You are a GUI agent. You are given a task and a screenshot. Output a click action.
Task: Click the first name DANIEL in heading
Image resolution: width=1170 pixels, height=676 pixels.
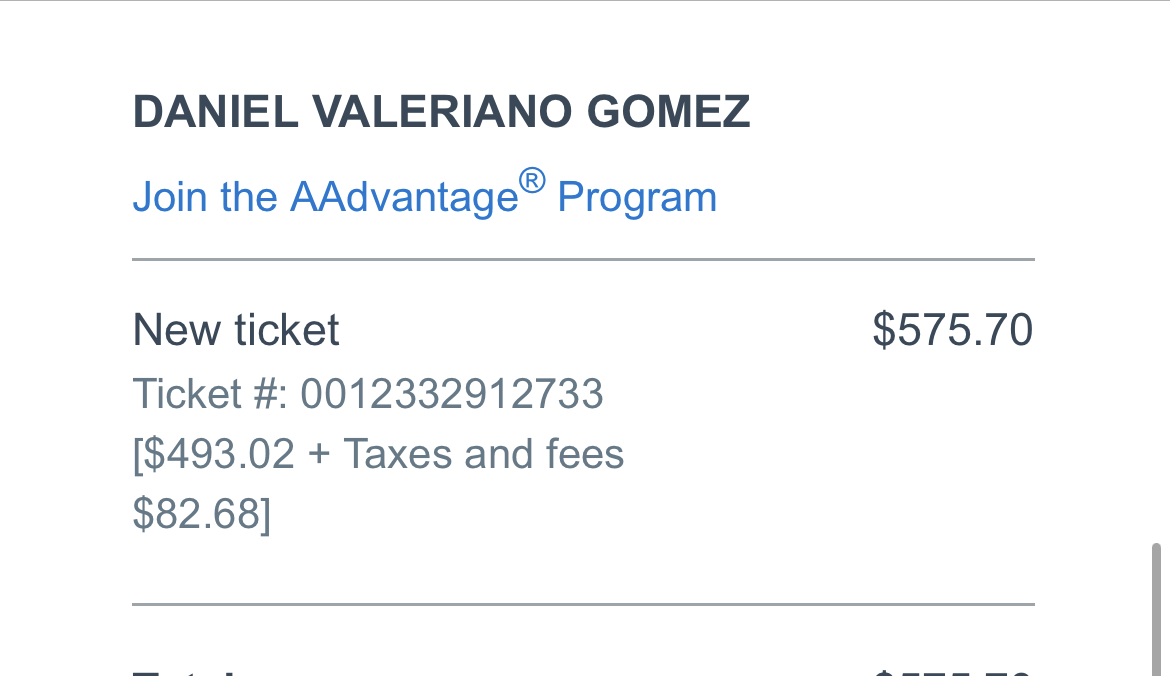(216, 112)
